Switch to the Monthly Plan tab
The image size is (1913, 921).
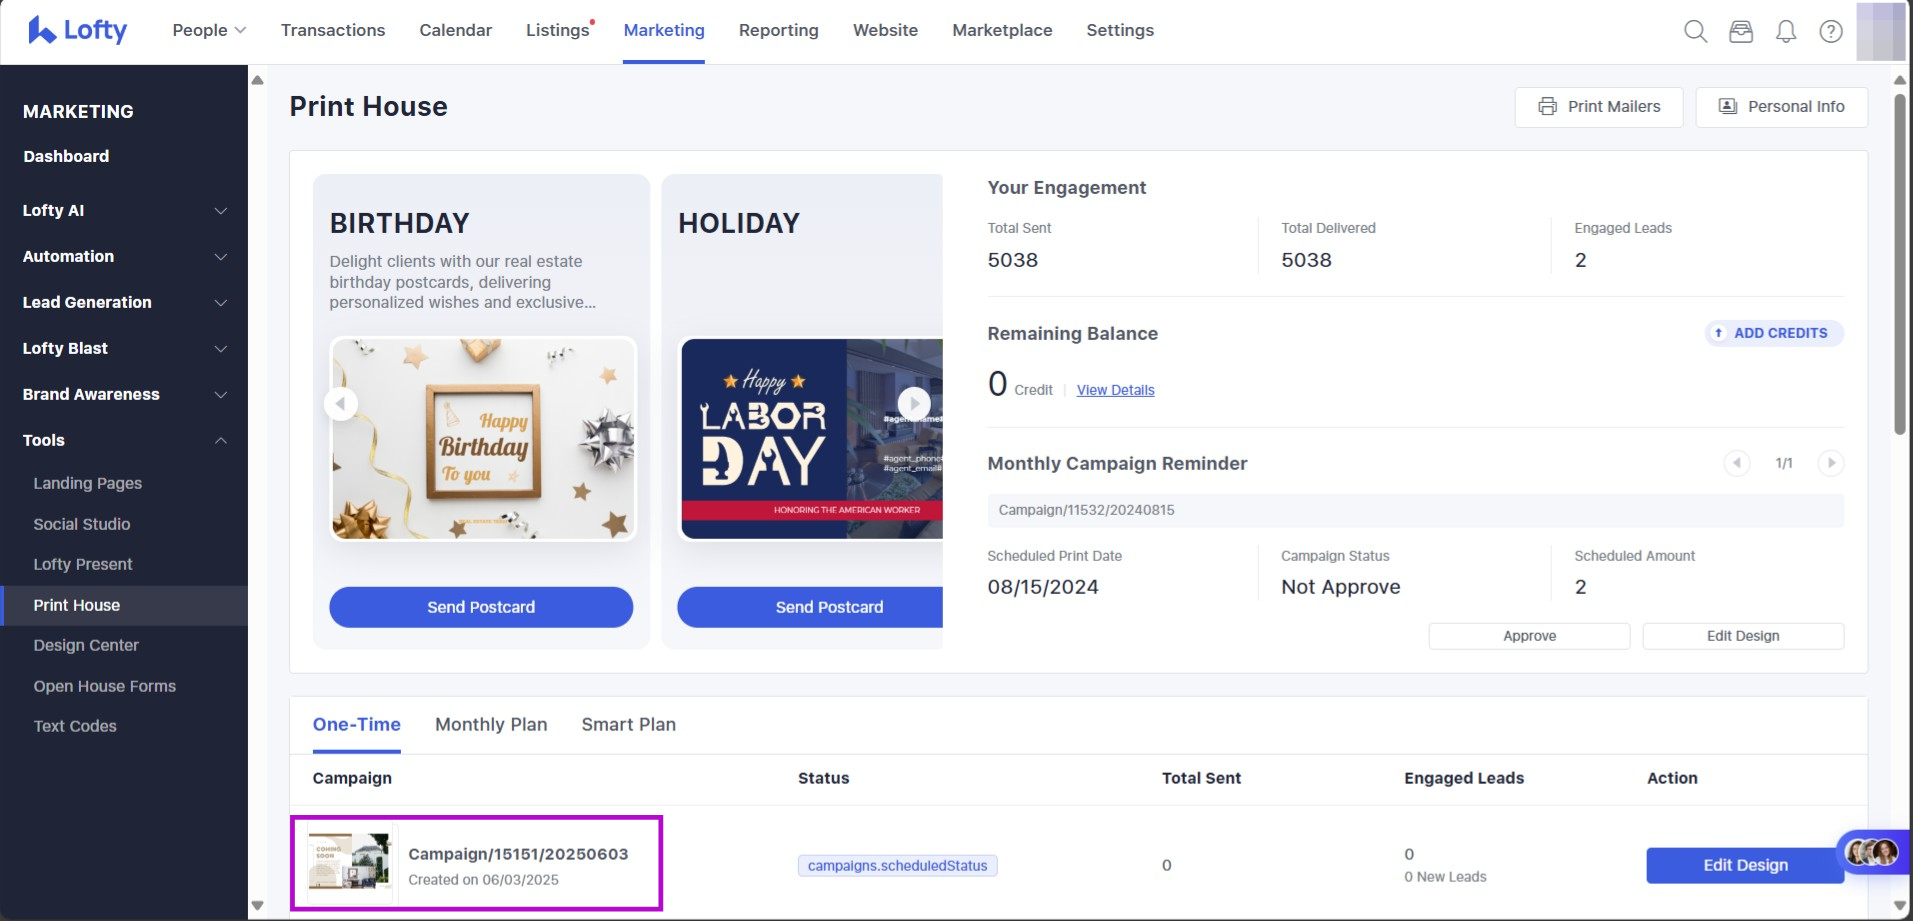tap(491, 724)
